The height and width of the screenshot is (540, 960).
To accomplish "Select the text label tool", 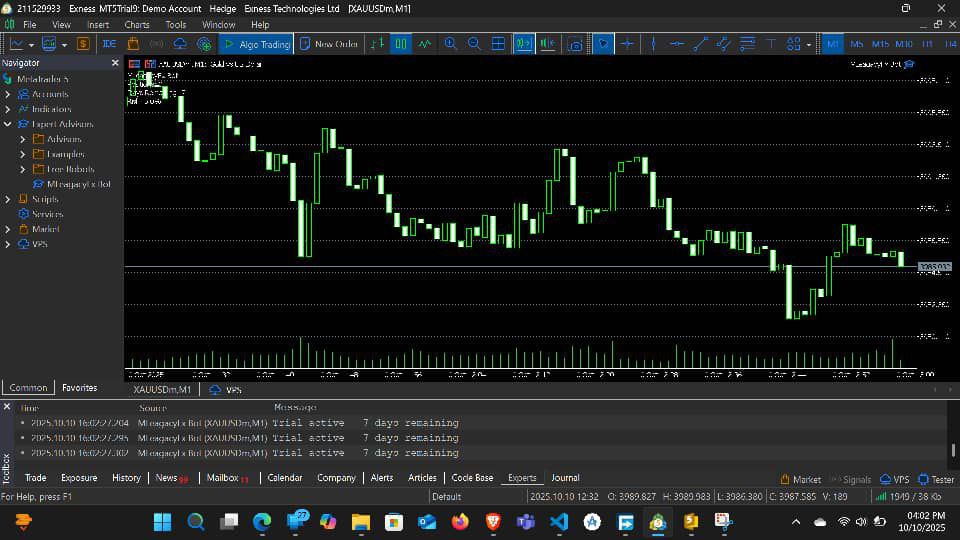I will pyautogui.click(x=771, y=44).
